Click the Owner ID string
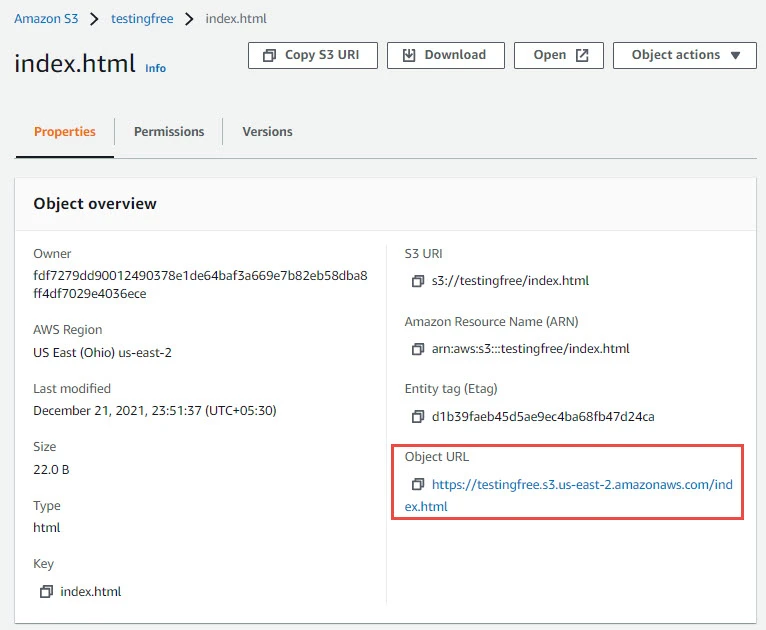This screenshot has width=766, height=630. [x=200, y=275]
